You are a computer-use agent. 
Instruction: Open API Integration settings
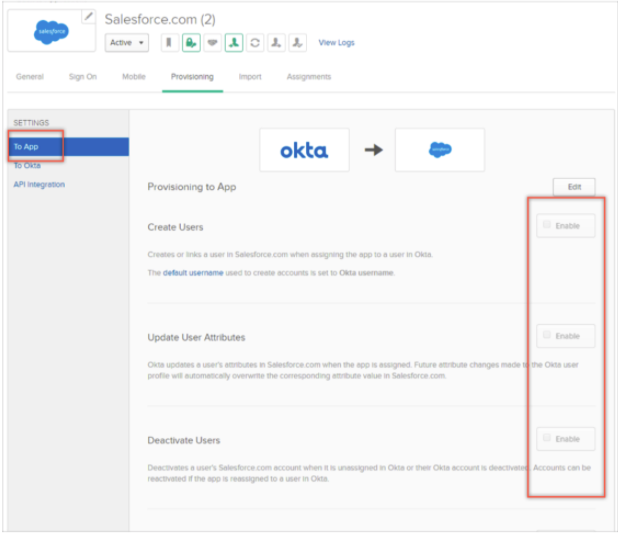tap(39, 184)
